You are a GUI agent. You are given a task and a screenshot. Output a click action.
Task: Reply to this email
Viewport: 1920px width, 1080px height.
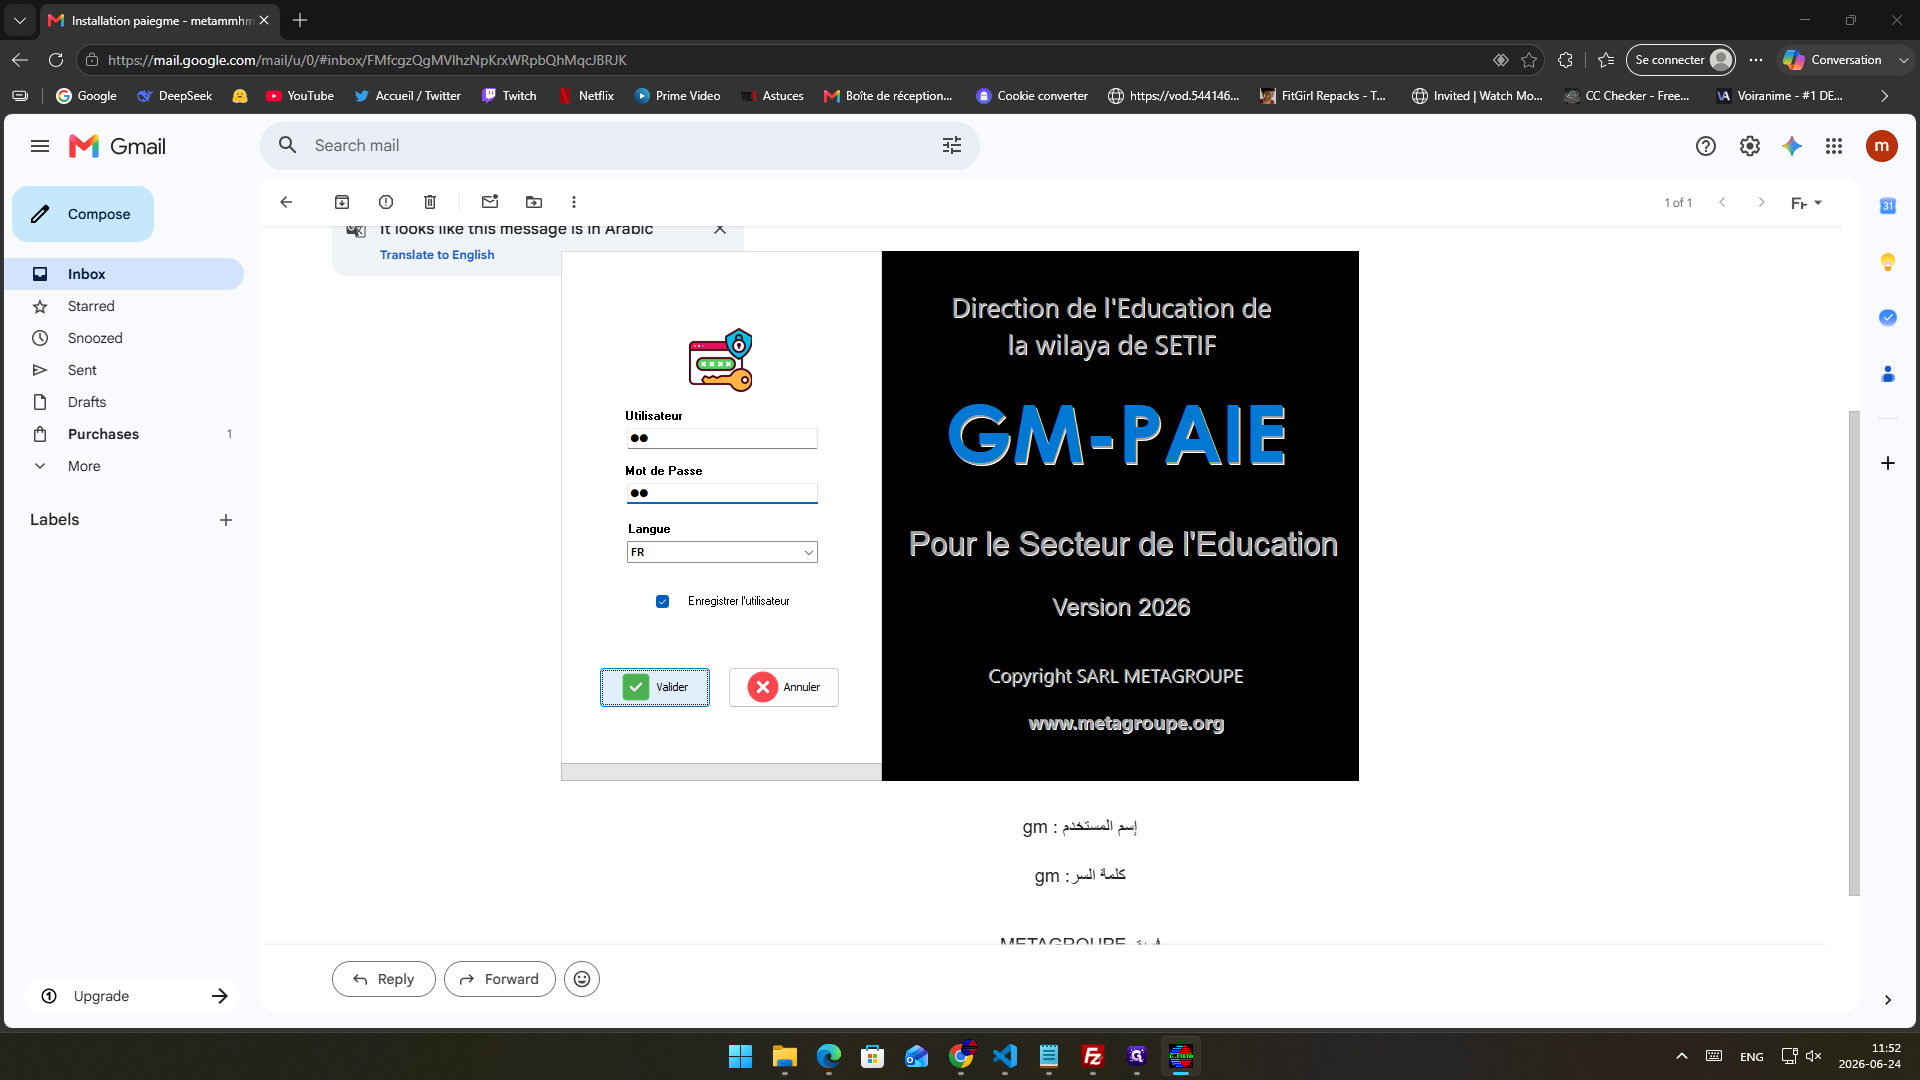[x=383, y=979]
